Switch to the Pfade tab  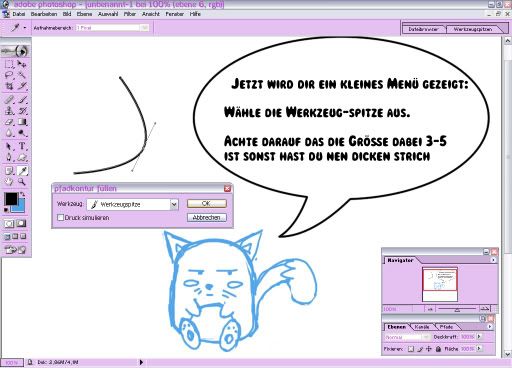(446, 327)
